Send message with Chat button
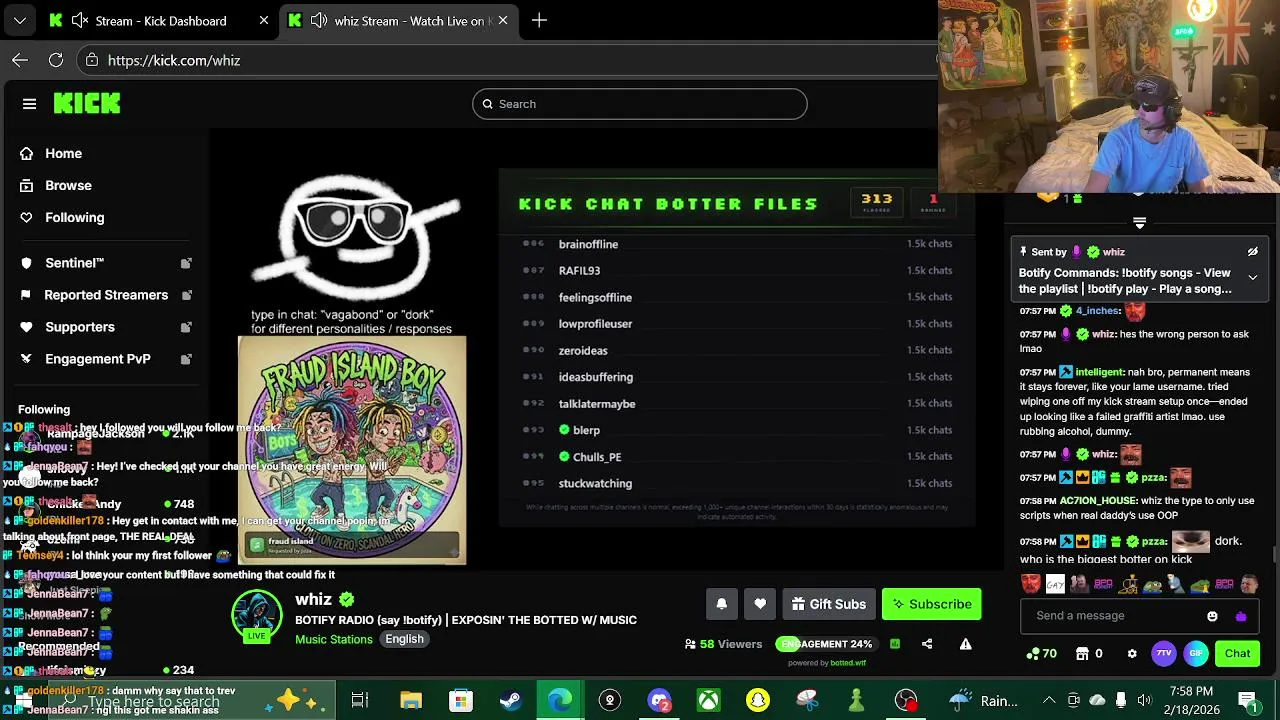The image size is (1280, 720). pyautogui.click(x=1237, y=654)
